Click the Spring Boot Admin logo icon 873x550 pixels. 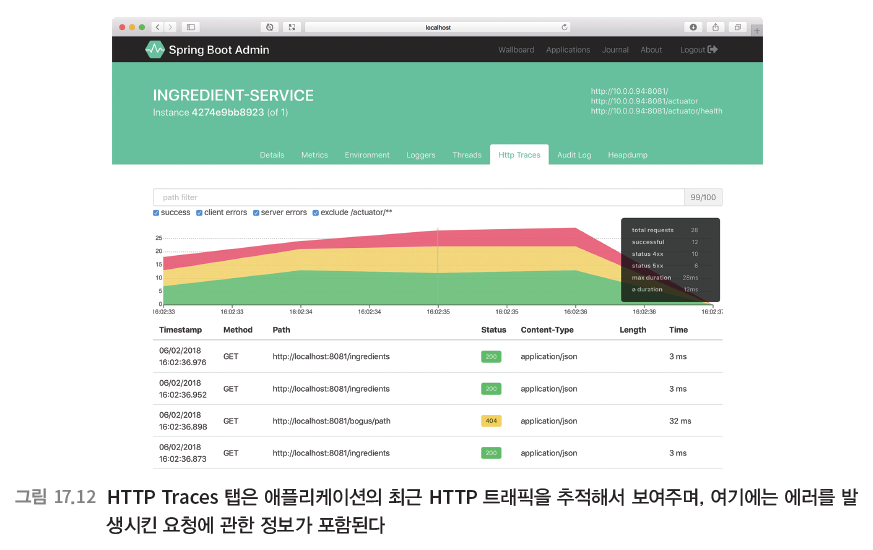pos(155,50)
